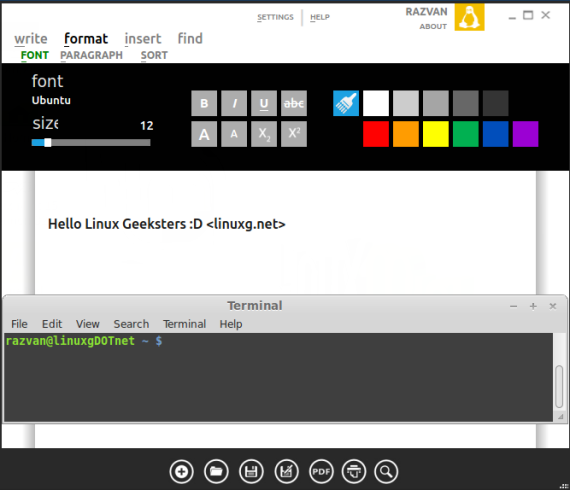
Task: Pick the red color swatch
Action: (376, 134)
